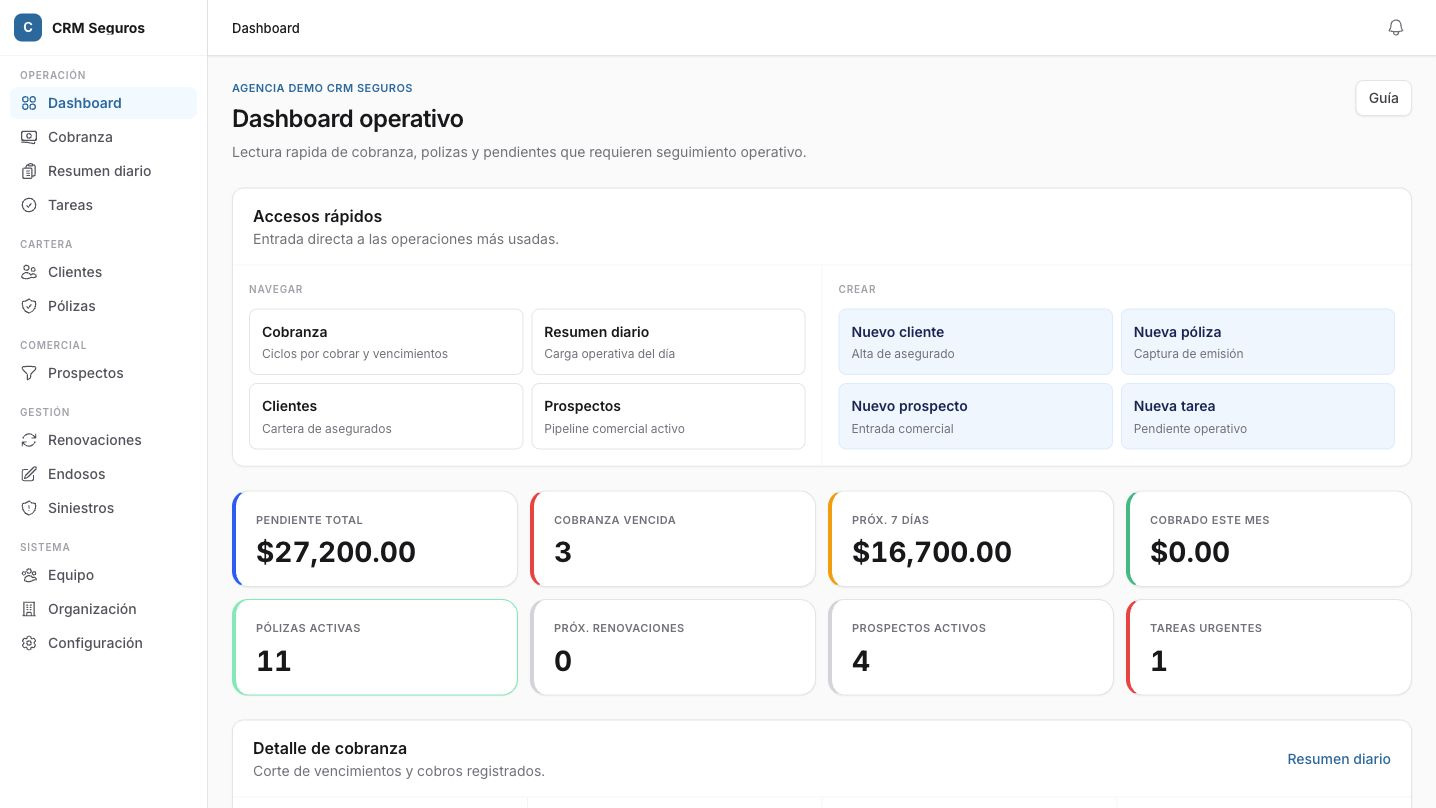Click the CRM Seguros logo badge
Viewport: 1436px width, 808px height.
(x=28, y=28)
